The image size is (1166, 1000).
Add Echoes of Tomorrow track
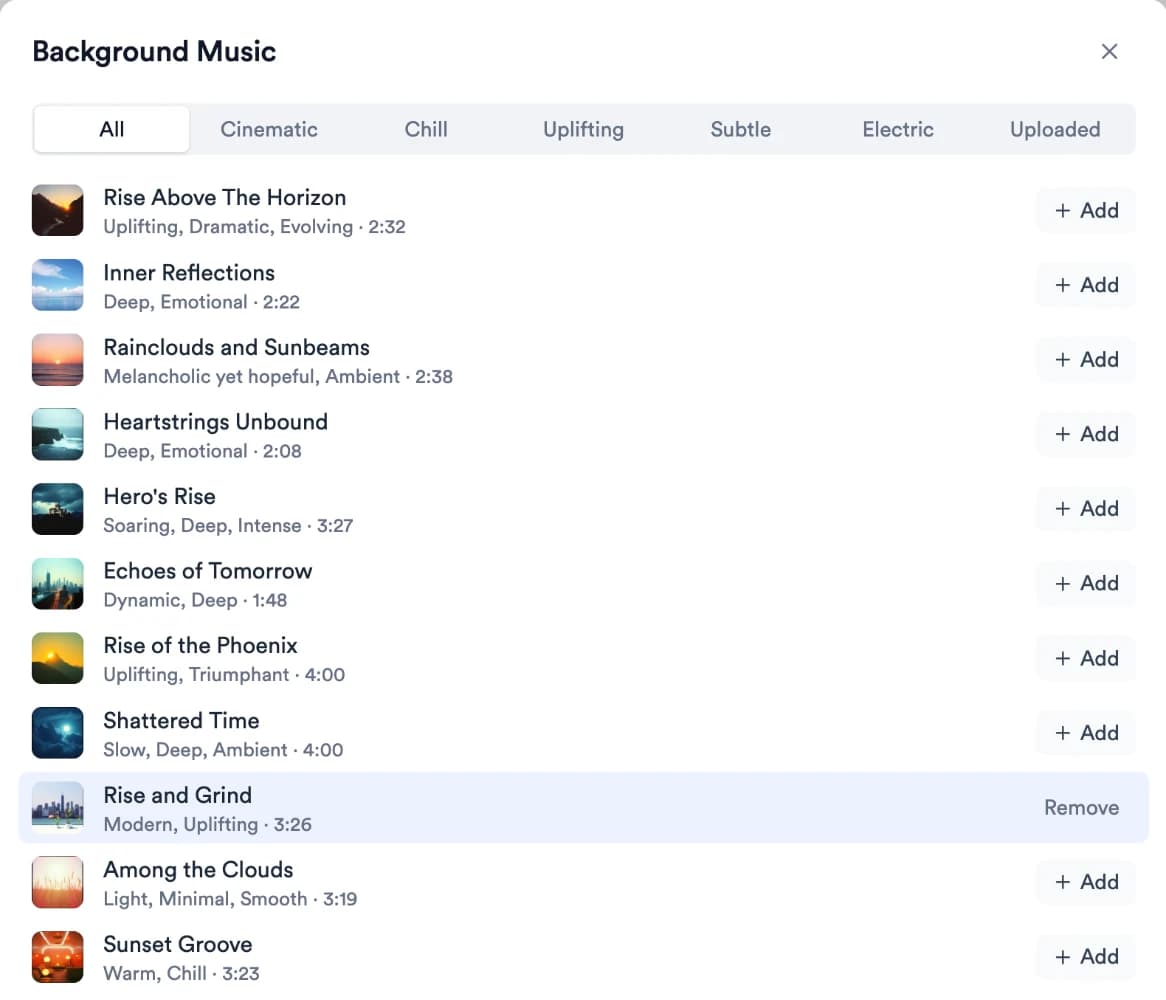[1086, 583]
